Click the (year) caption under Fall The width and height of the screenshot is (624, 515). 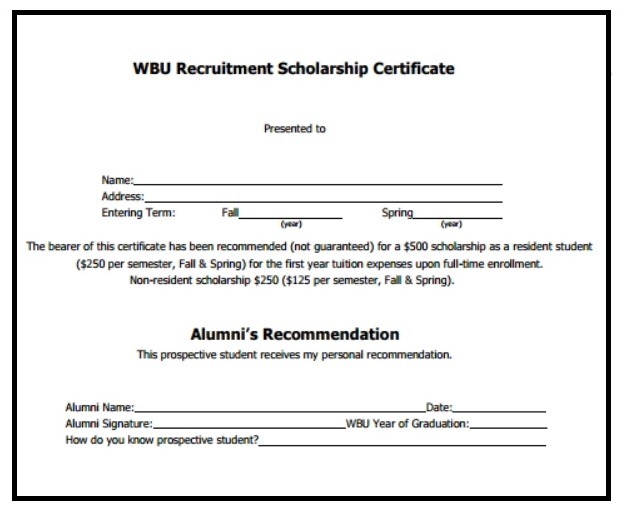click(x=291, y=224)
